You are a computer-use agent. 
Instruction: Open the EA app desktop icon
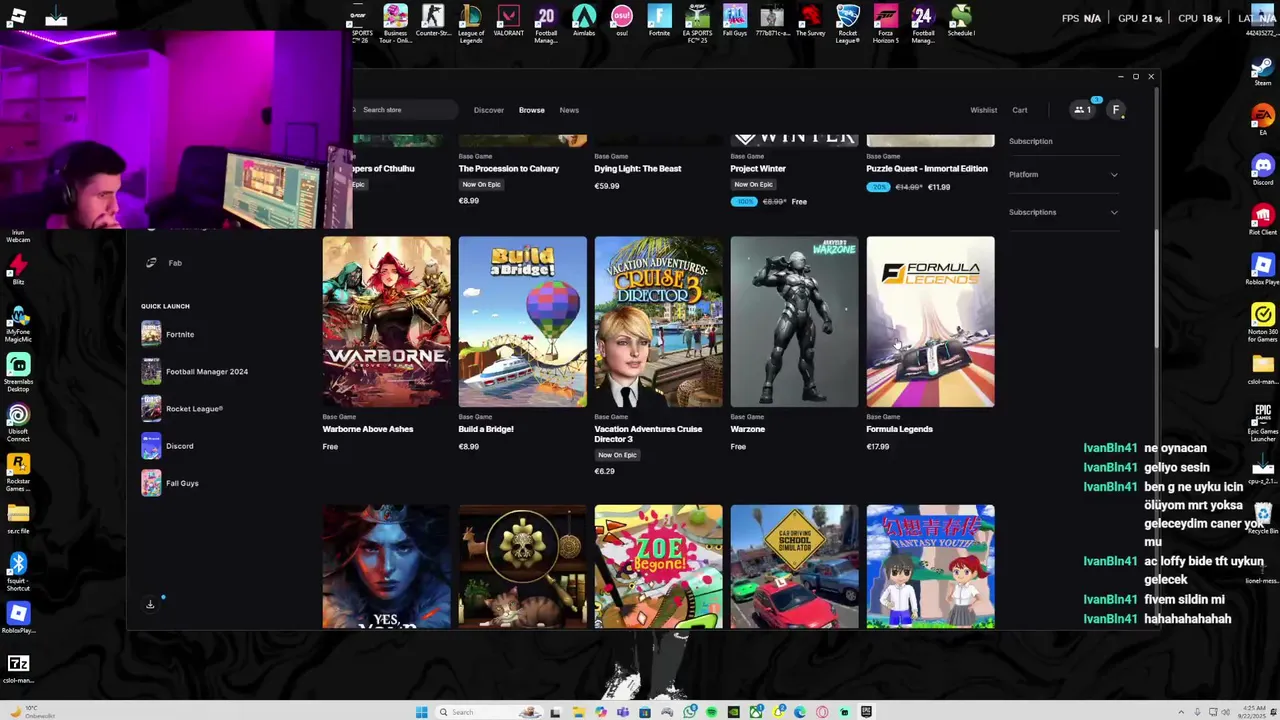(x=1263, y=120)
